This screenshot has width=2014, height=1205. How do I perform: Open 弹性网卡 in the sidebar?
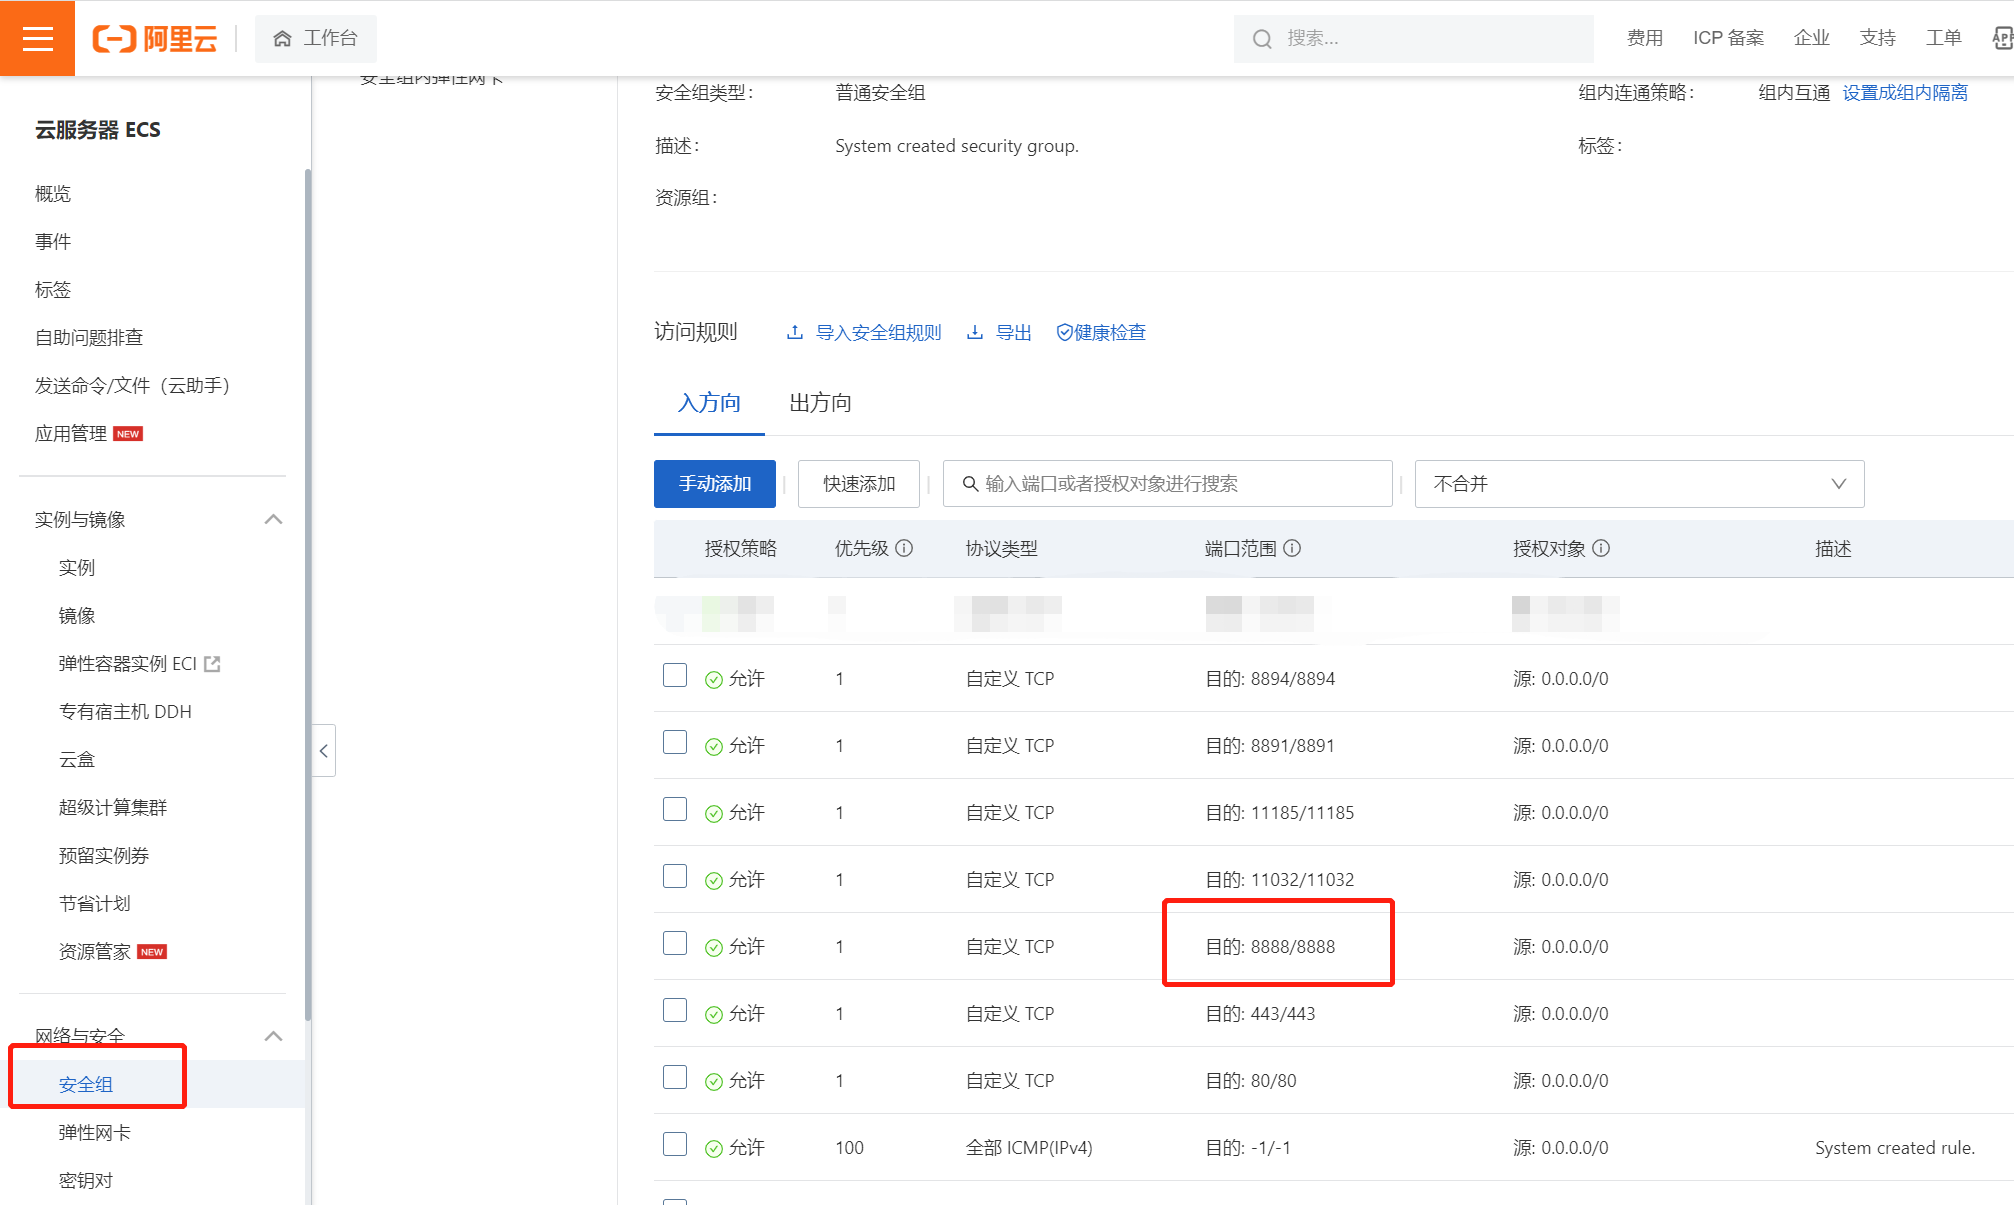[x=95, y=1133]
